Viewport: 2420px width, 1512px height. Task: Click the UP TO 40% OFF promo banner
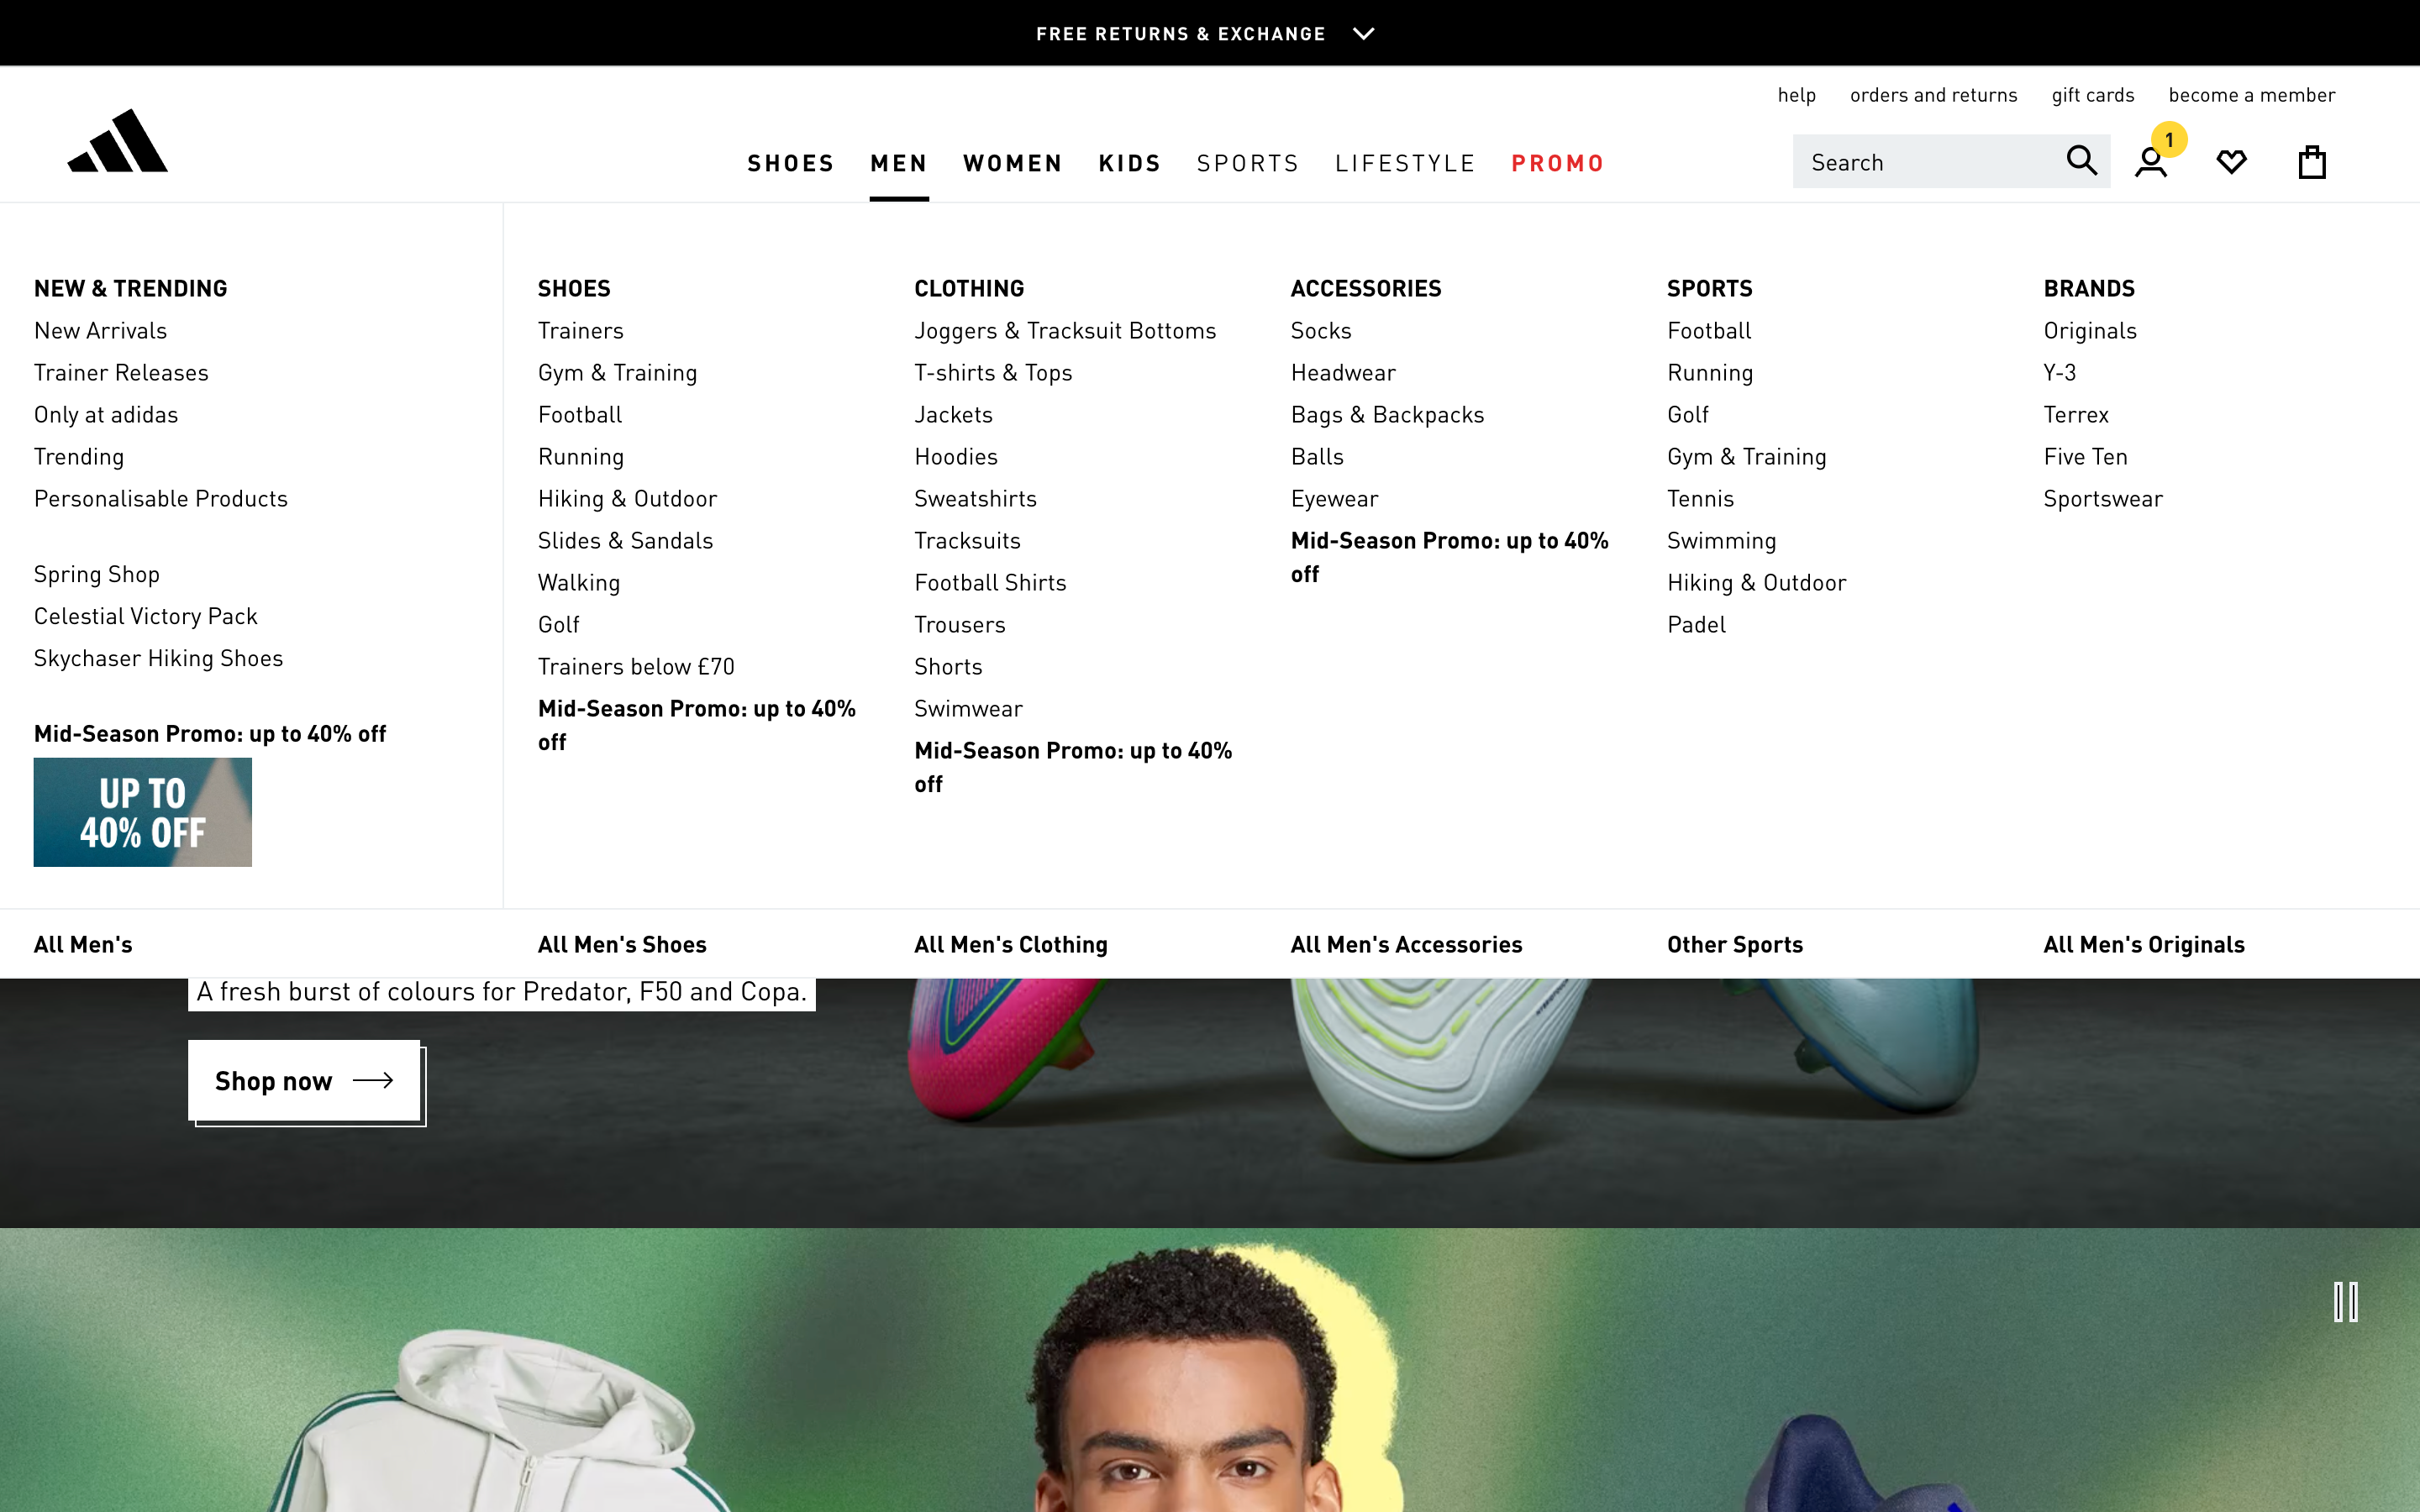click(x=142, y=811)
